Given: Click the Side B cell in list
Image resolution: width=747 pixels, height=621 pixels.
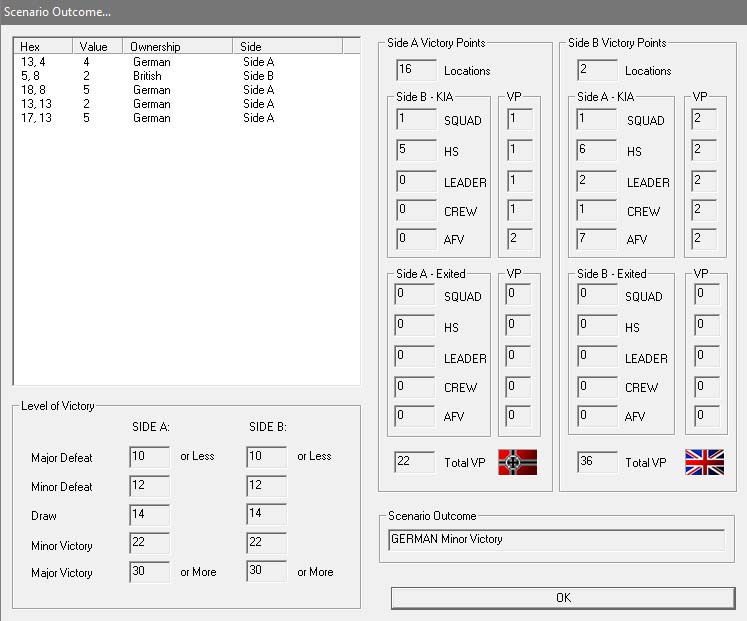Looking at the screenshot, I should point(258,76).
